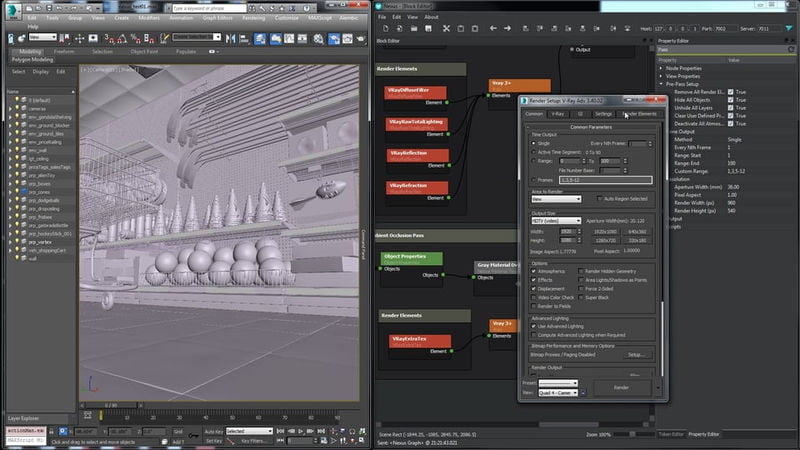Open the Output Size HDTV (video) dropdown
This screenshot has width=800, height=450.
click(x=556, y=220)
